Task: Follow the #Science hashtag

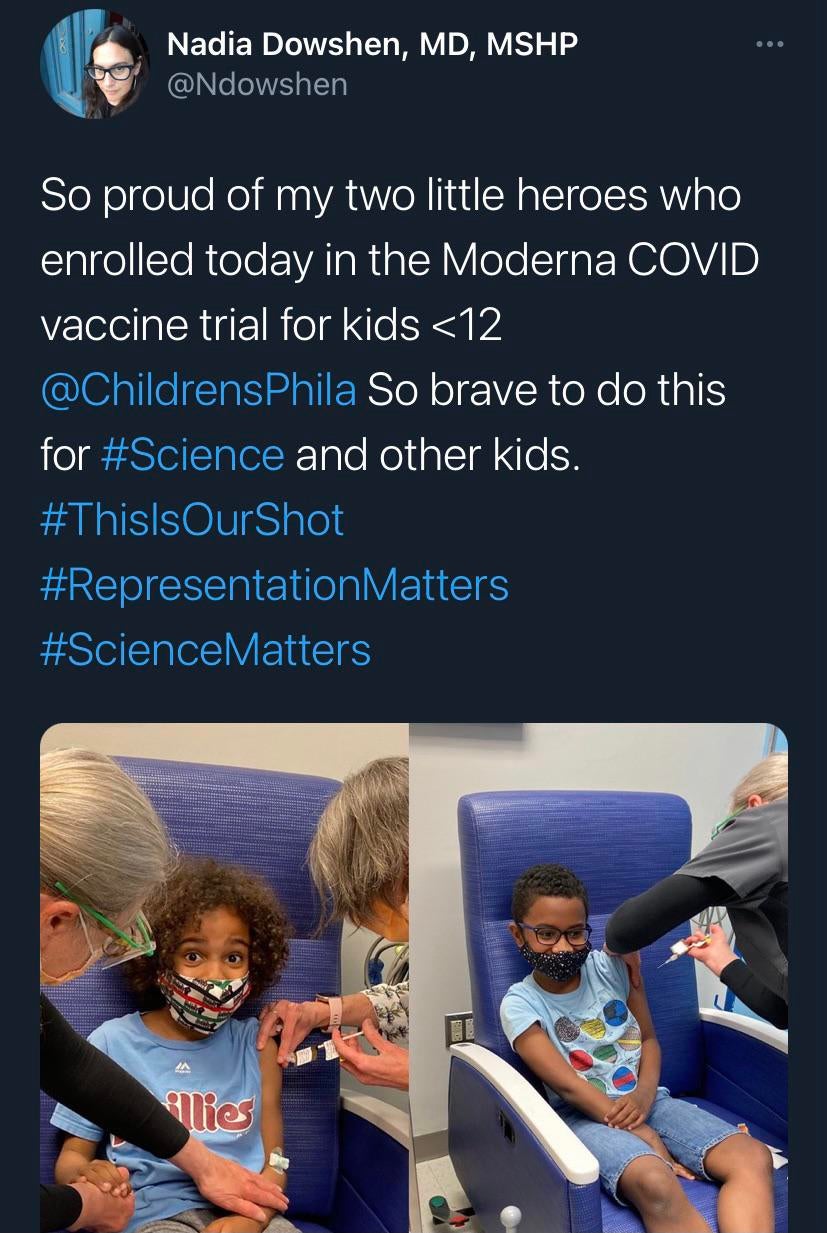Action: (x=193, y=455)
